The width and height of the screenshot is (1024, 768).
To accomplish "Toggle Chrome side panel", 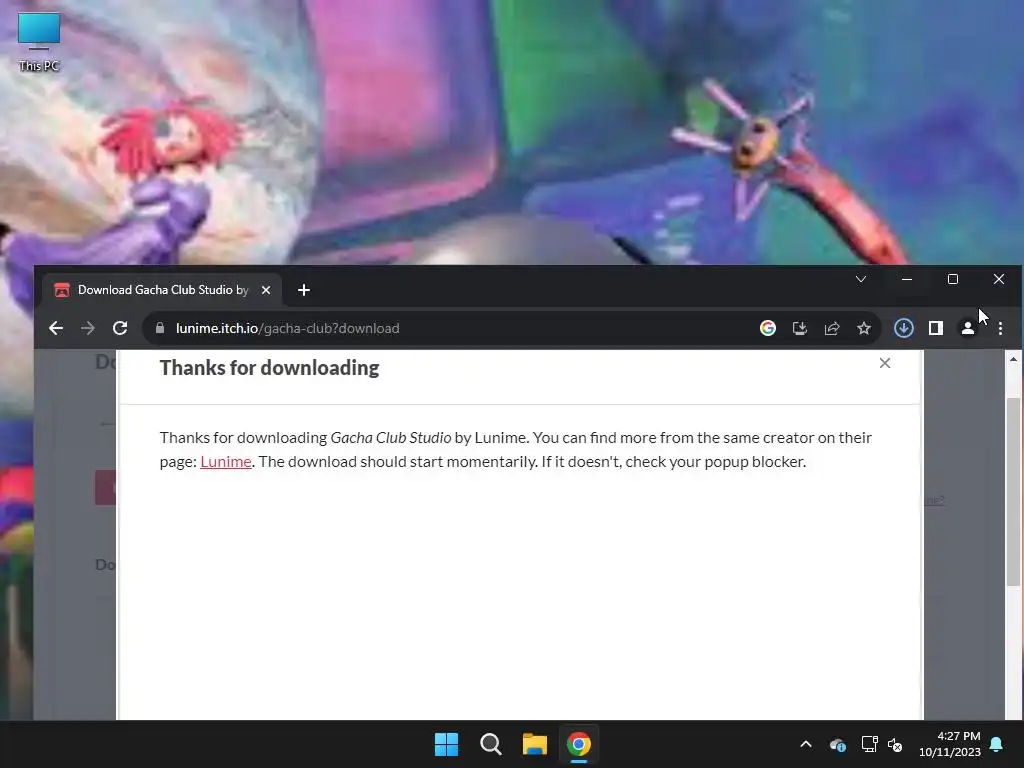I will (936, 328).
